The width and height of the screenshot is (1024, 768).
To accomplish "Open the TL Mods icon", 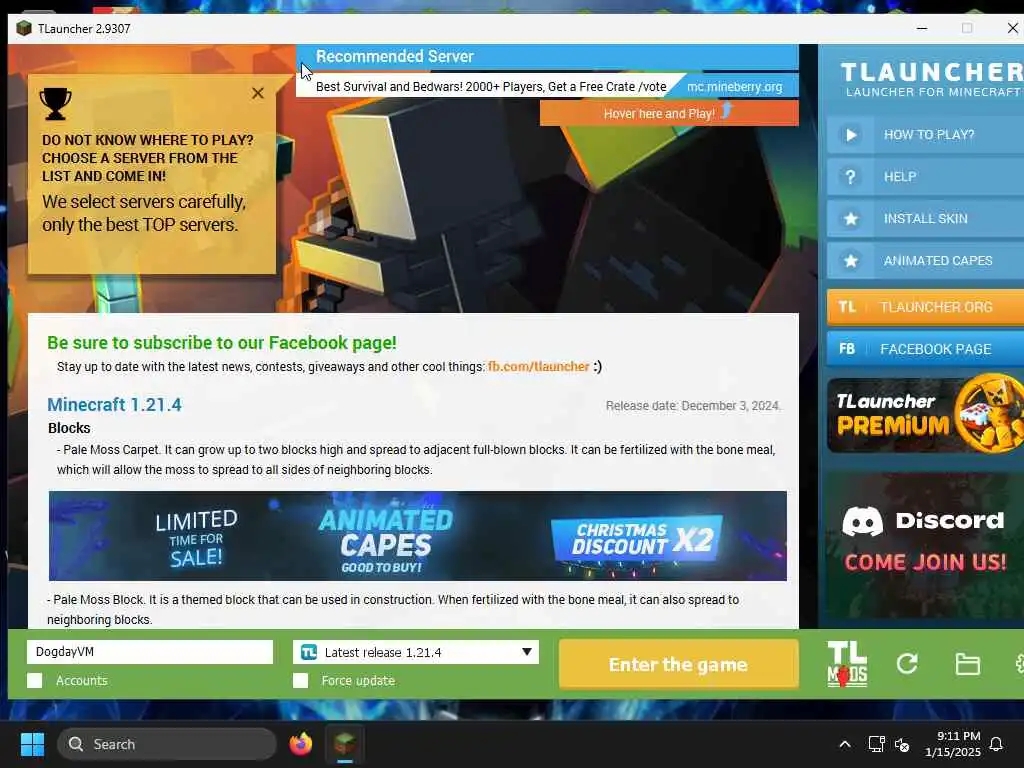I will click(x=847, y=664).
